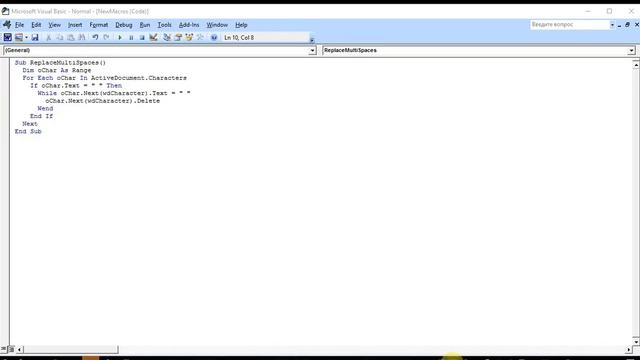Open the Properties Window icon

click(178, 37)
